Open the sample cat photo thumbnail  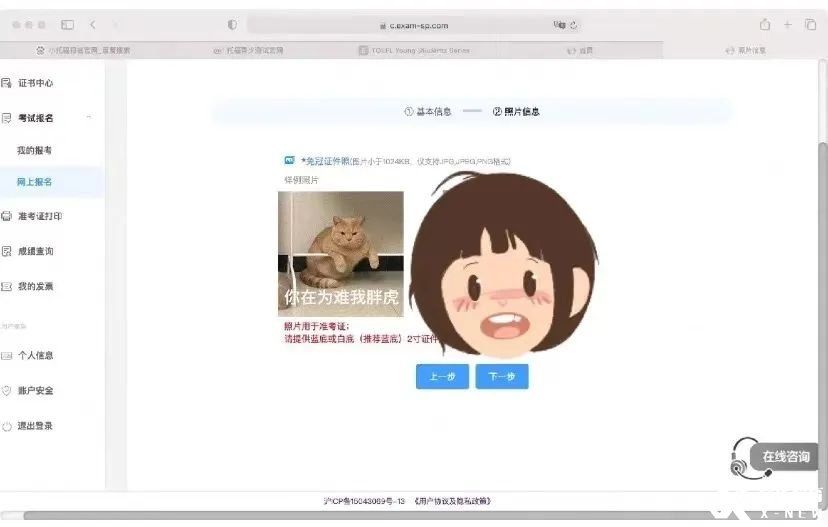click(x=341, y=254)
